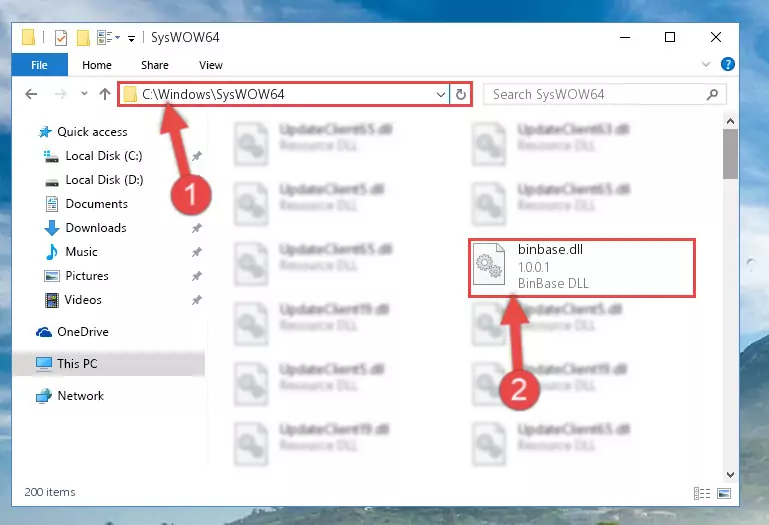
Task: Expand the ribbon with the chevron
Action: coord(706,64)
